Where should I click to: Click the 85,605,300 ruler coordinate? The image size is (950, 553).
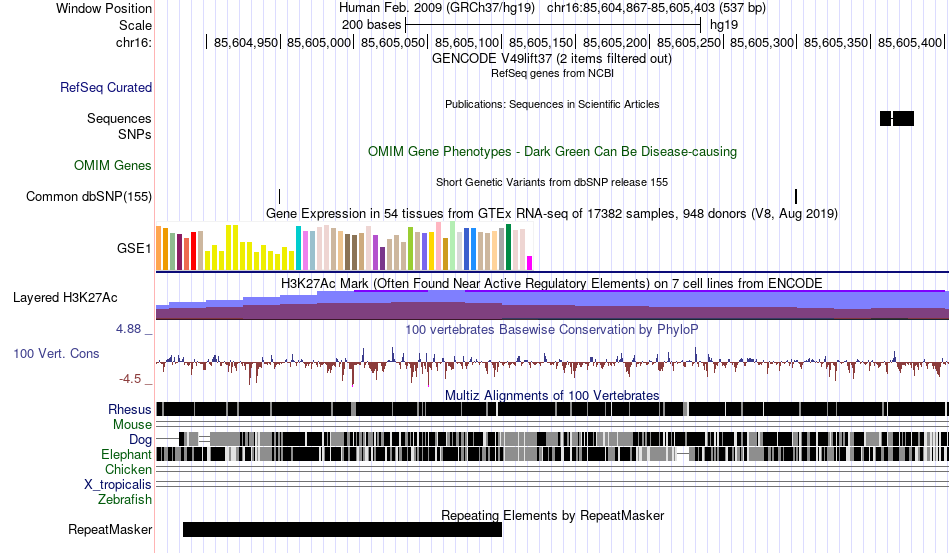[762, 42]
